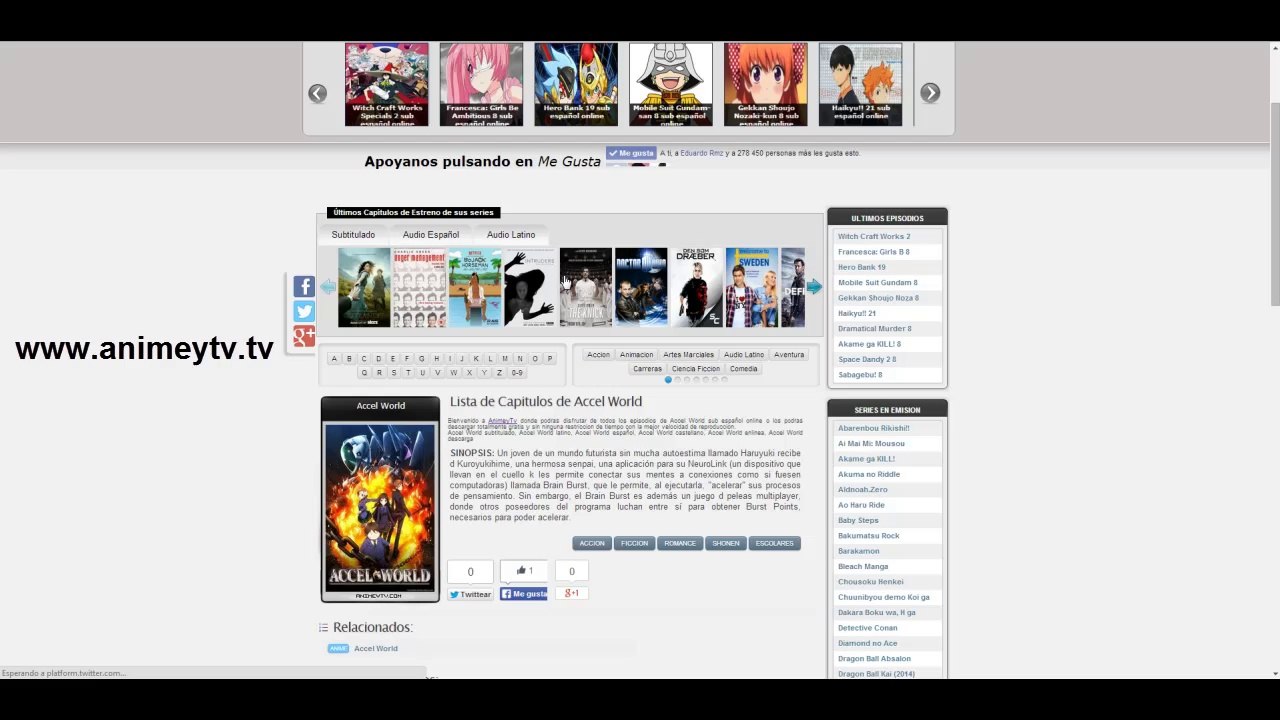
Task: Click the Twittear button
Action: point(470,594)
